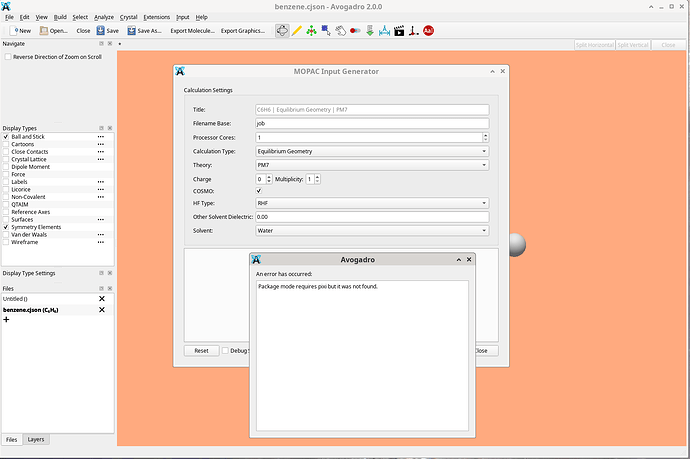Open the Build menu

click(x=60, y=17)
